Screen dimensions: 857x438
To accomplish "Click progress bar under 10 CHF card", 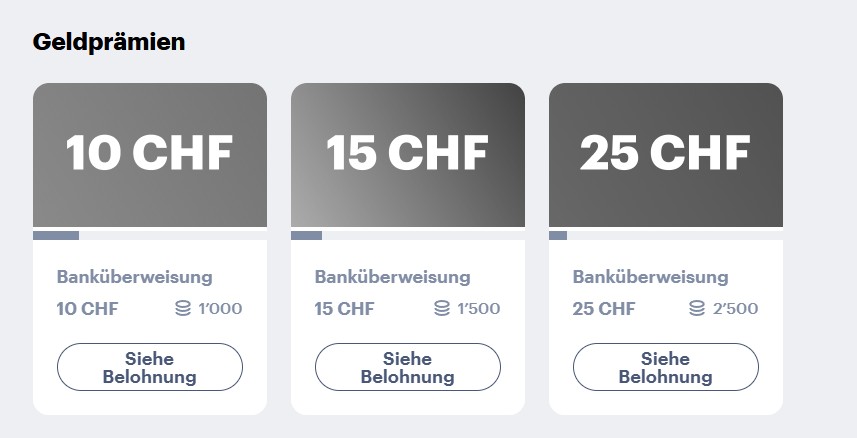I will coord(150,236).
